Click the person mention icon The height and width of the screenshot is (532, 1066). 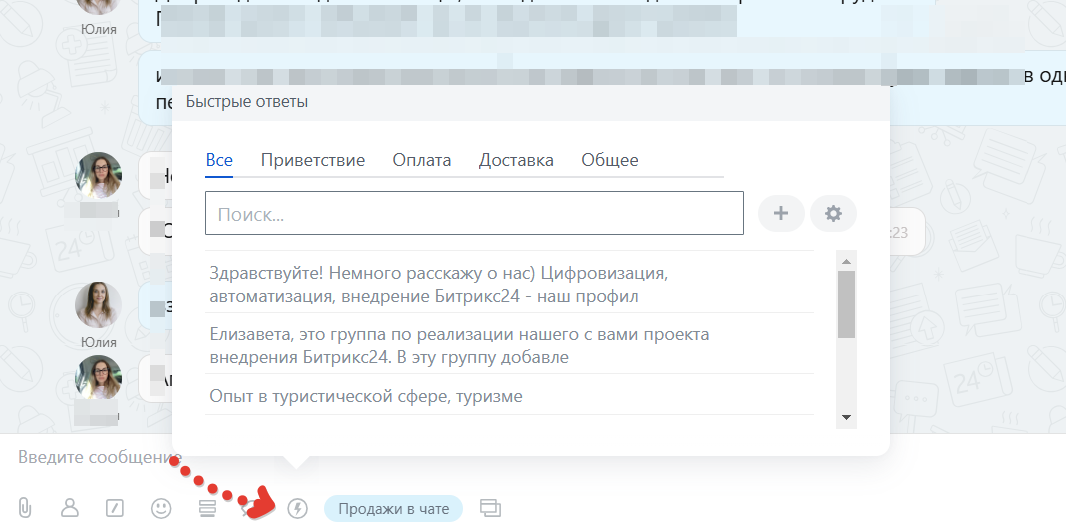pyautogui.click(x=70, y=508)
